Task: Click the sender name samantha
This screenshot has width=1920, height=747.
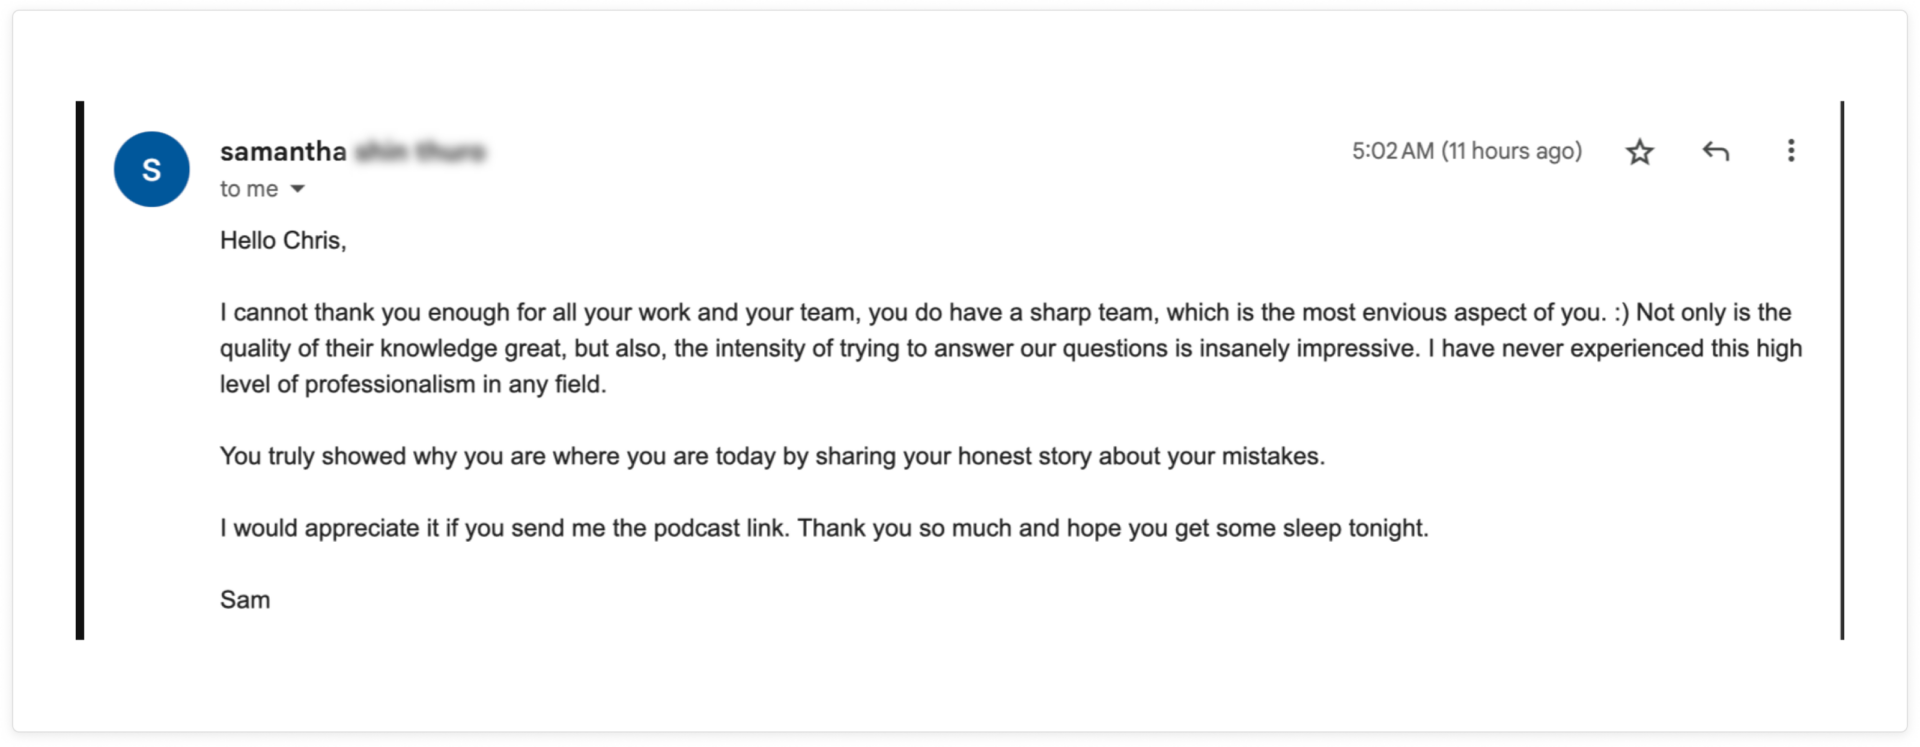Action: click(283, 151)
